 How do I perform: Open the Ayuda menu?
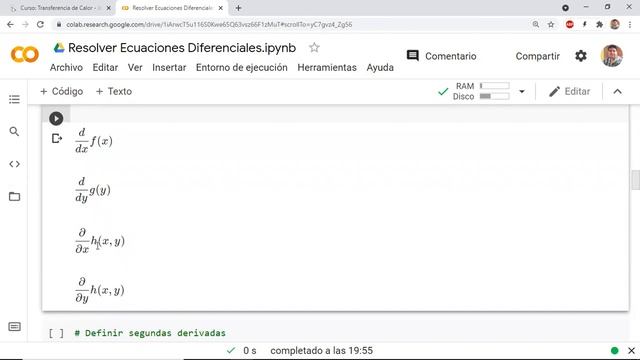380,67
